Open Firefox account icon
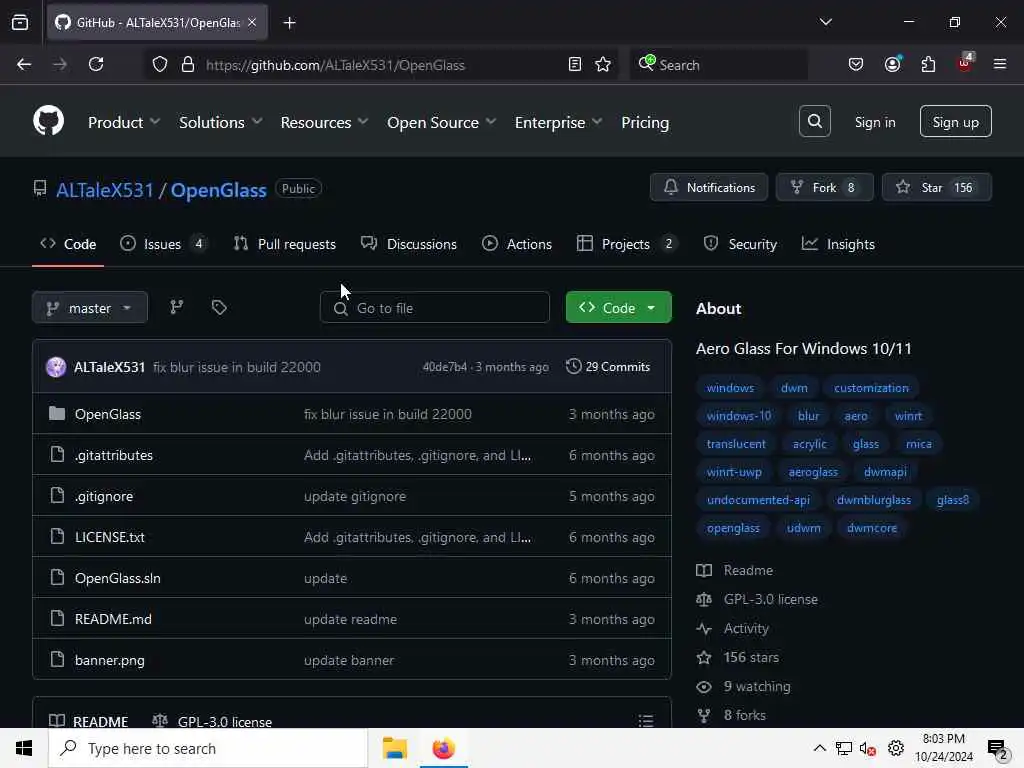The image size is (1024, 768). 893,64
